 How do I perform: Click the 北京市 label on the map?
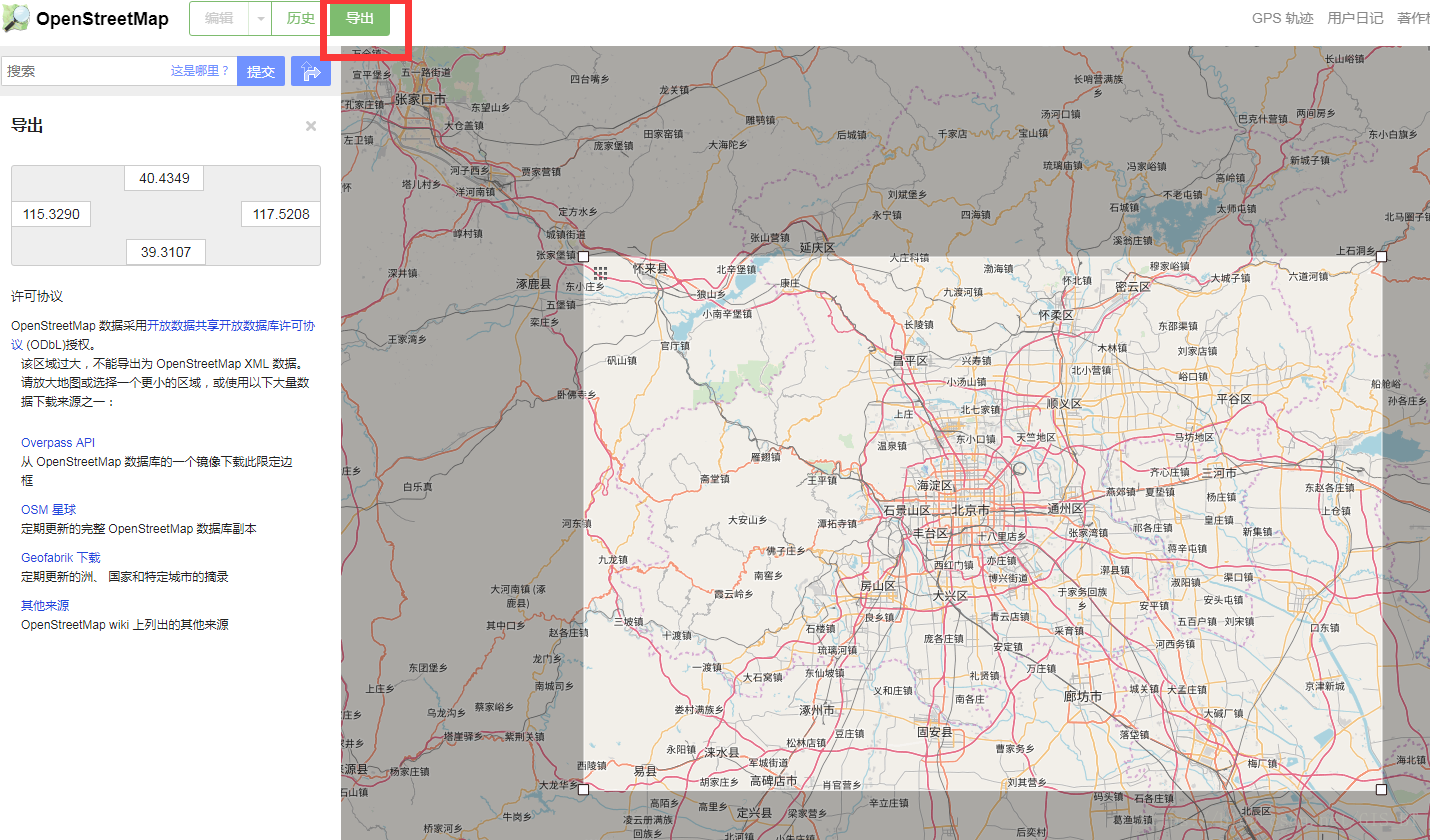pyautogui.click(x=971, y=510)
